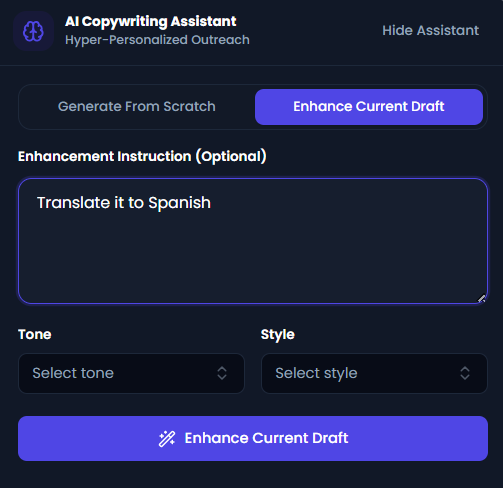This screenshot has height=488, width=503.
Task: Click the Select tone up-down chevron icon
Action: pos(222,373)
